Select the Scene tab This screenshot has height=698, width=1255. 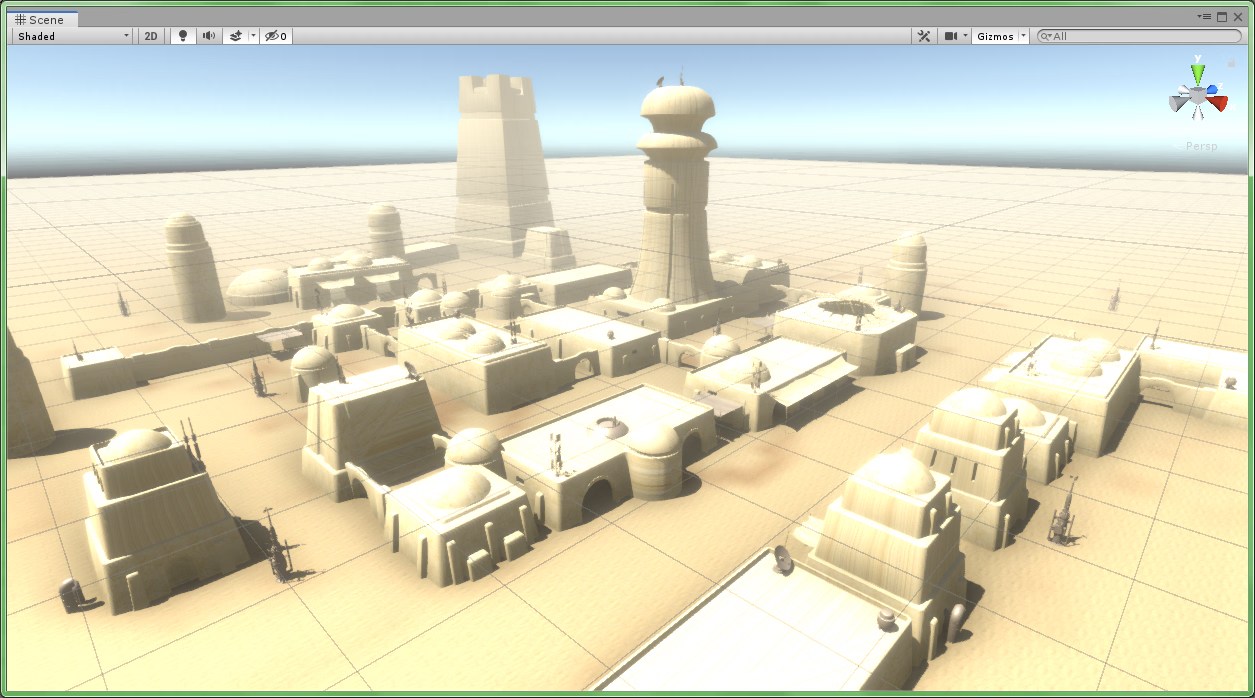[40, 19]
